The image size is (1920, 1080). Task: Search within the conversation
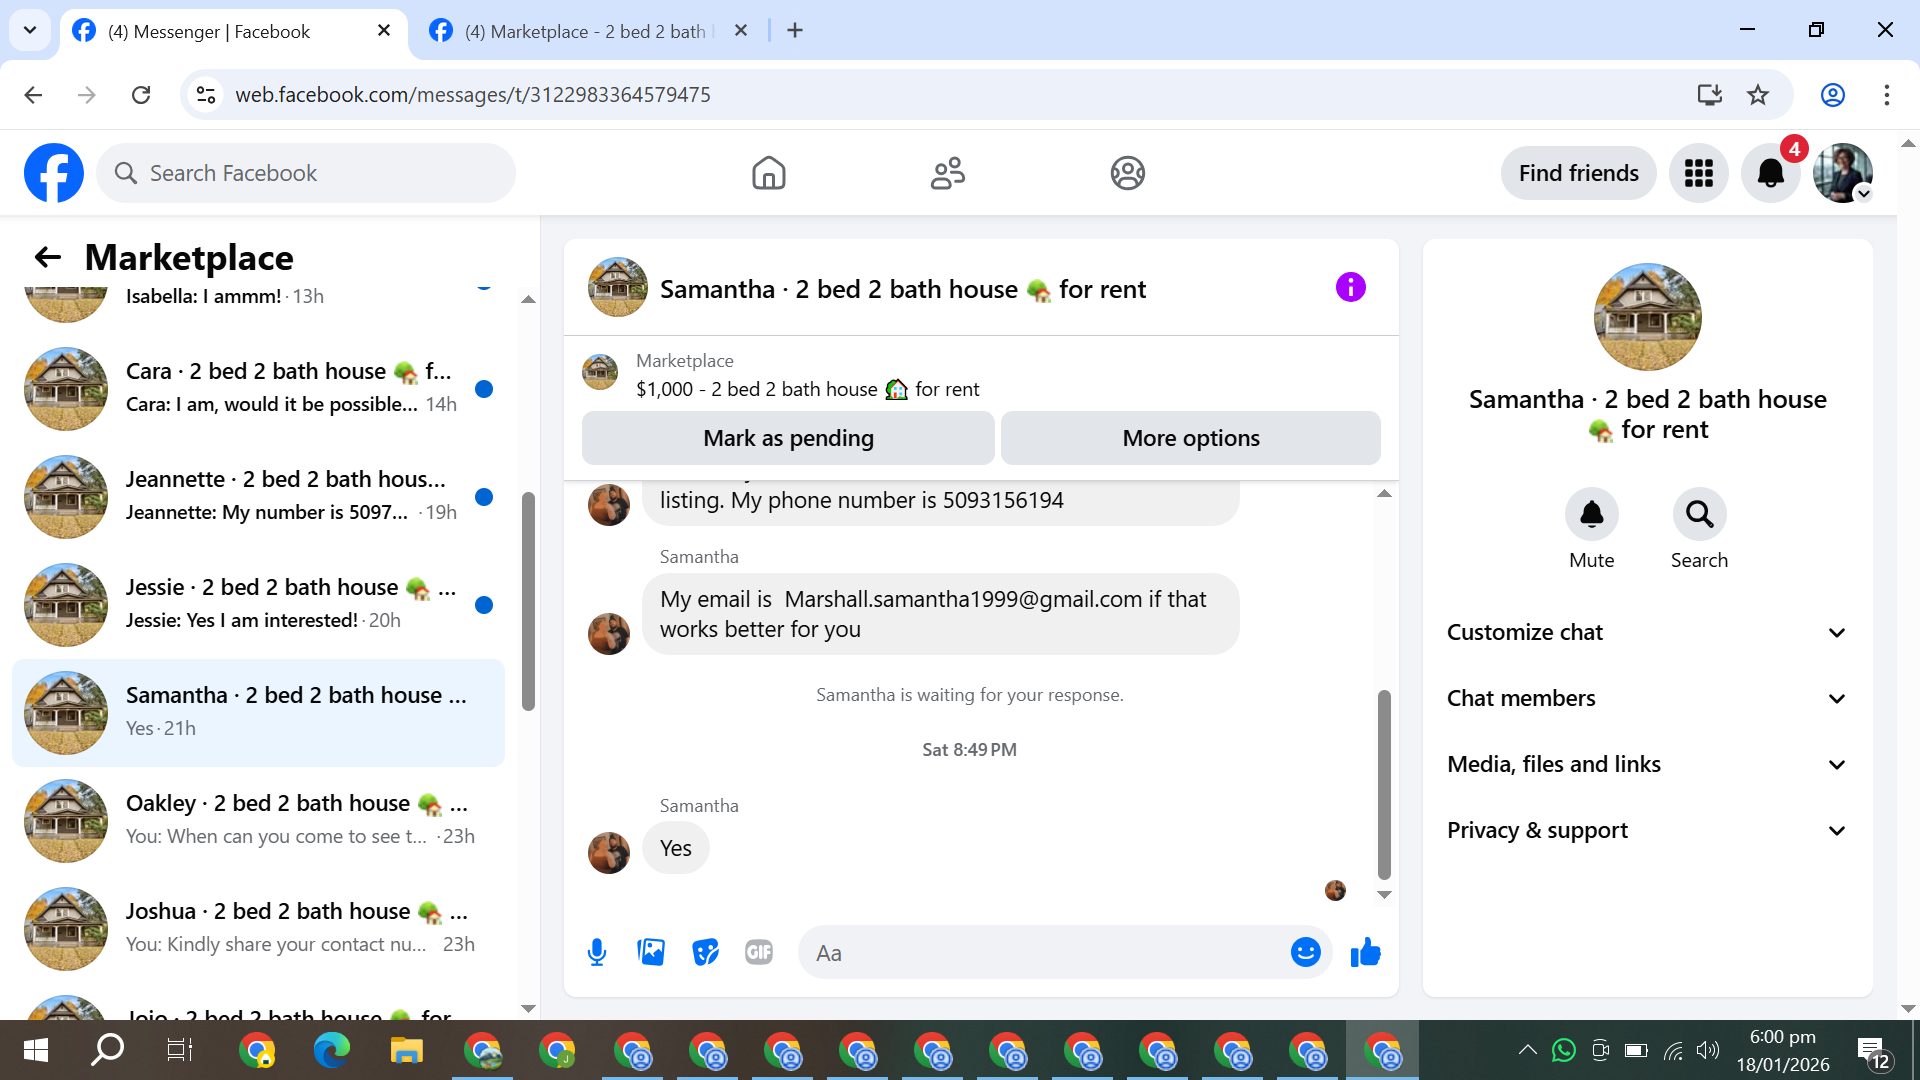click(1699, 515)
